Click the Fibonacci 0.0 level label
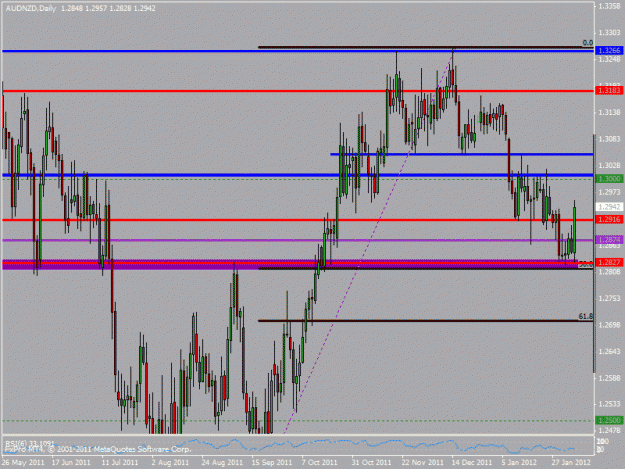Image resolution: width=625 pixels, height=469 pixels. pyautogui.click(x=588, y=43)
